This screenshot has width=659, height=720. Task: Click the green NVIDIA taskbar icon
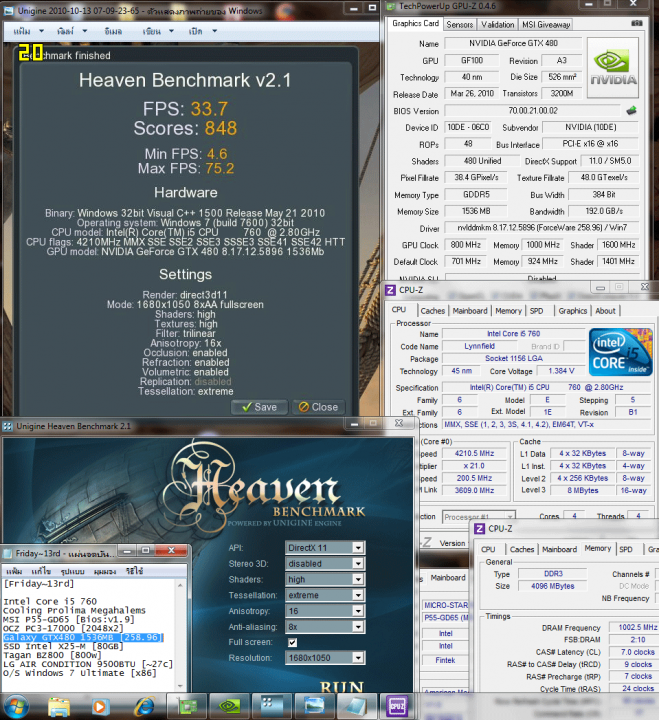(x=230, y=706)
